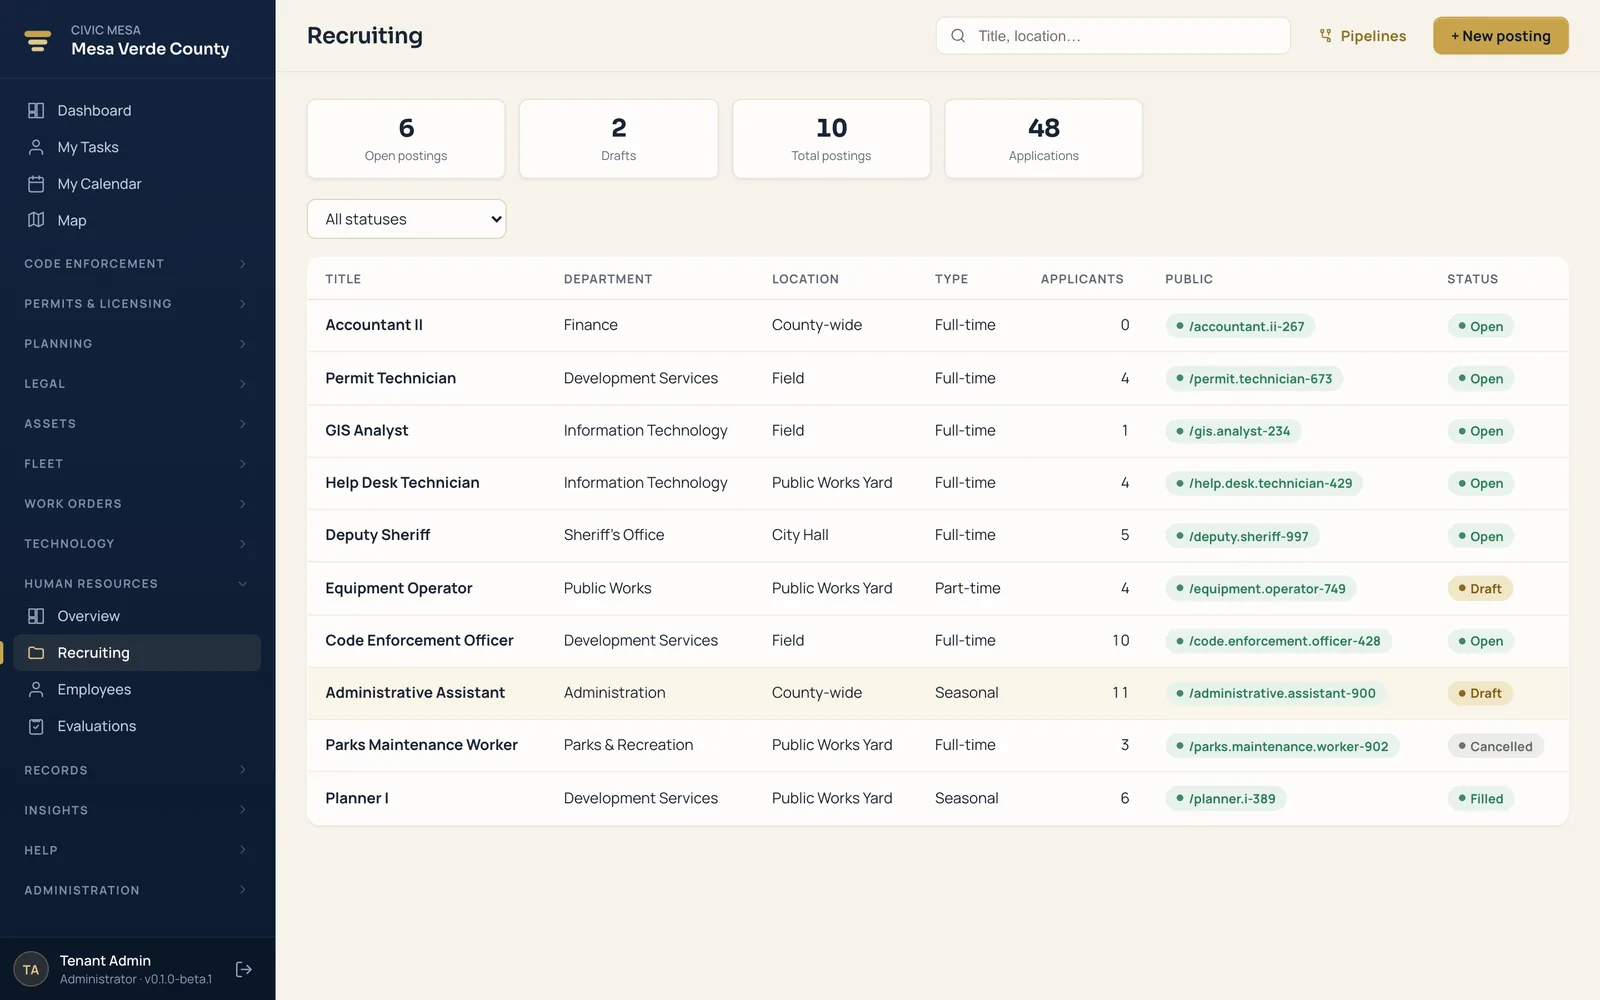1600x1000 pixels.
Task: Click the Cancelled status badge
Action: (x=1495, y=746)
